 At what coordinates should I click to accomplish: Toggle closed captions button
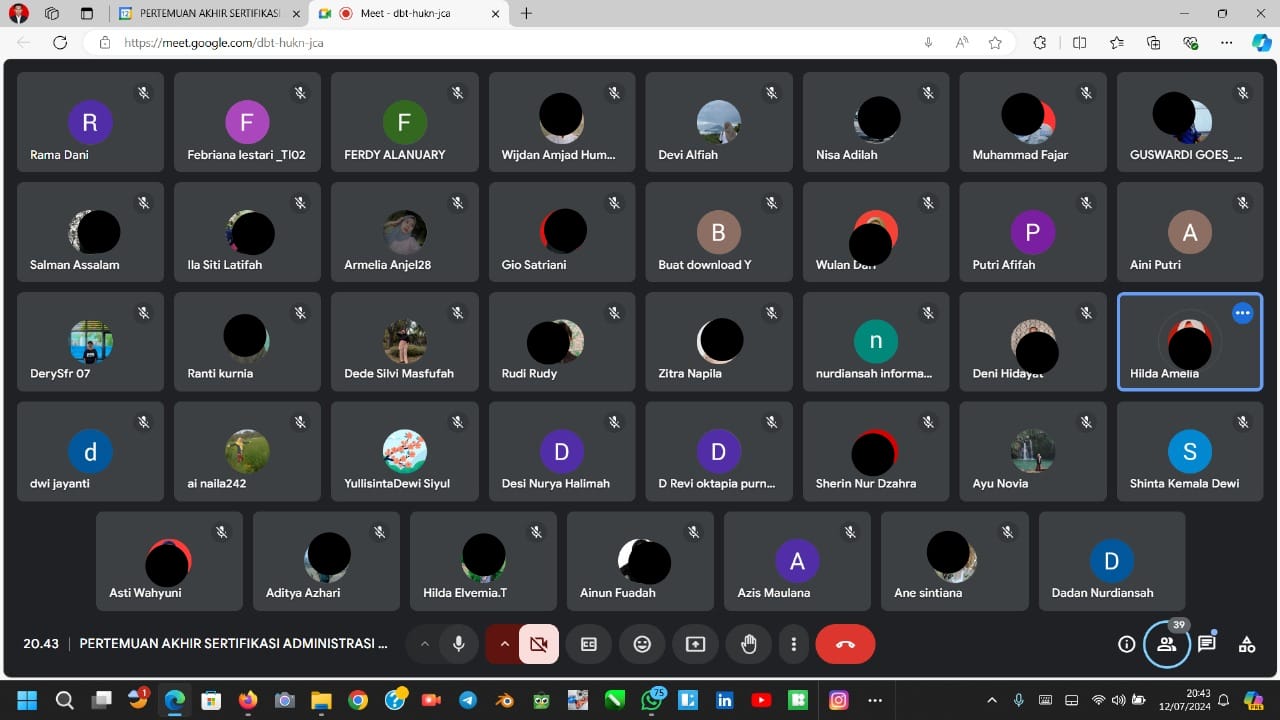[x=589, y=645]
